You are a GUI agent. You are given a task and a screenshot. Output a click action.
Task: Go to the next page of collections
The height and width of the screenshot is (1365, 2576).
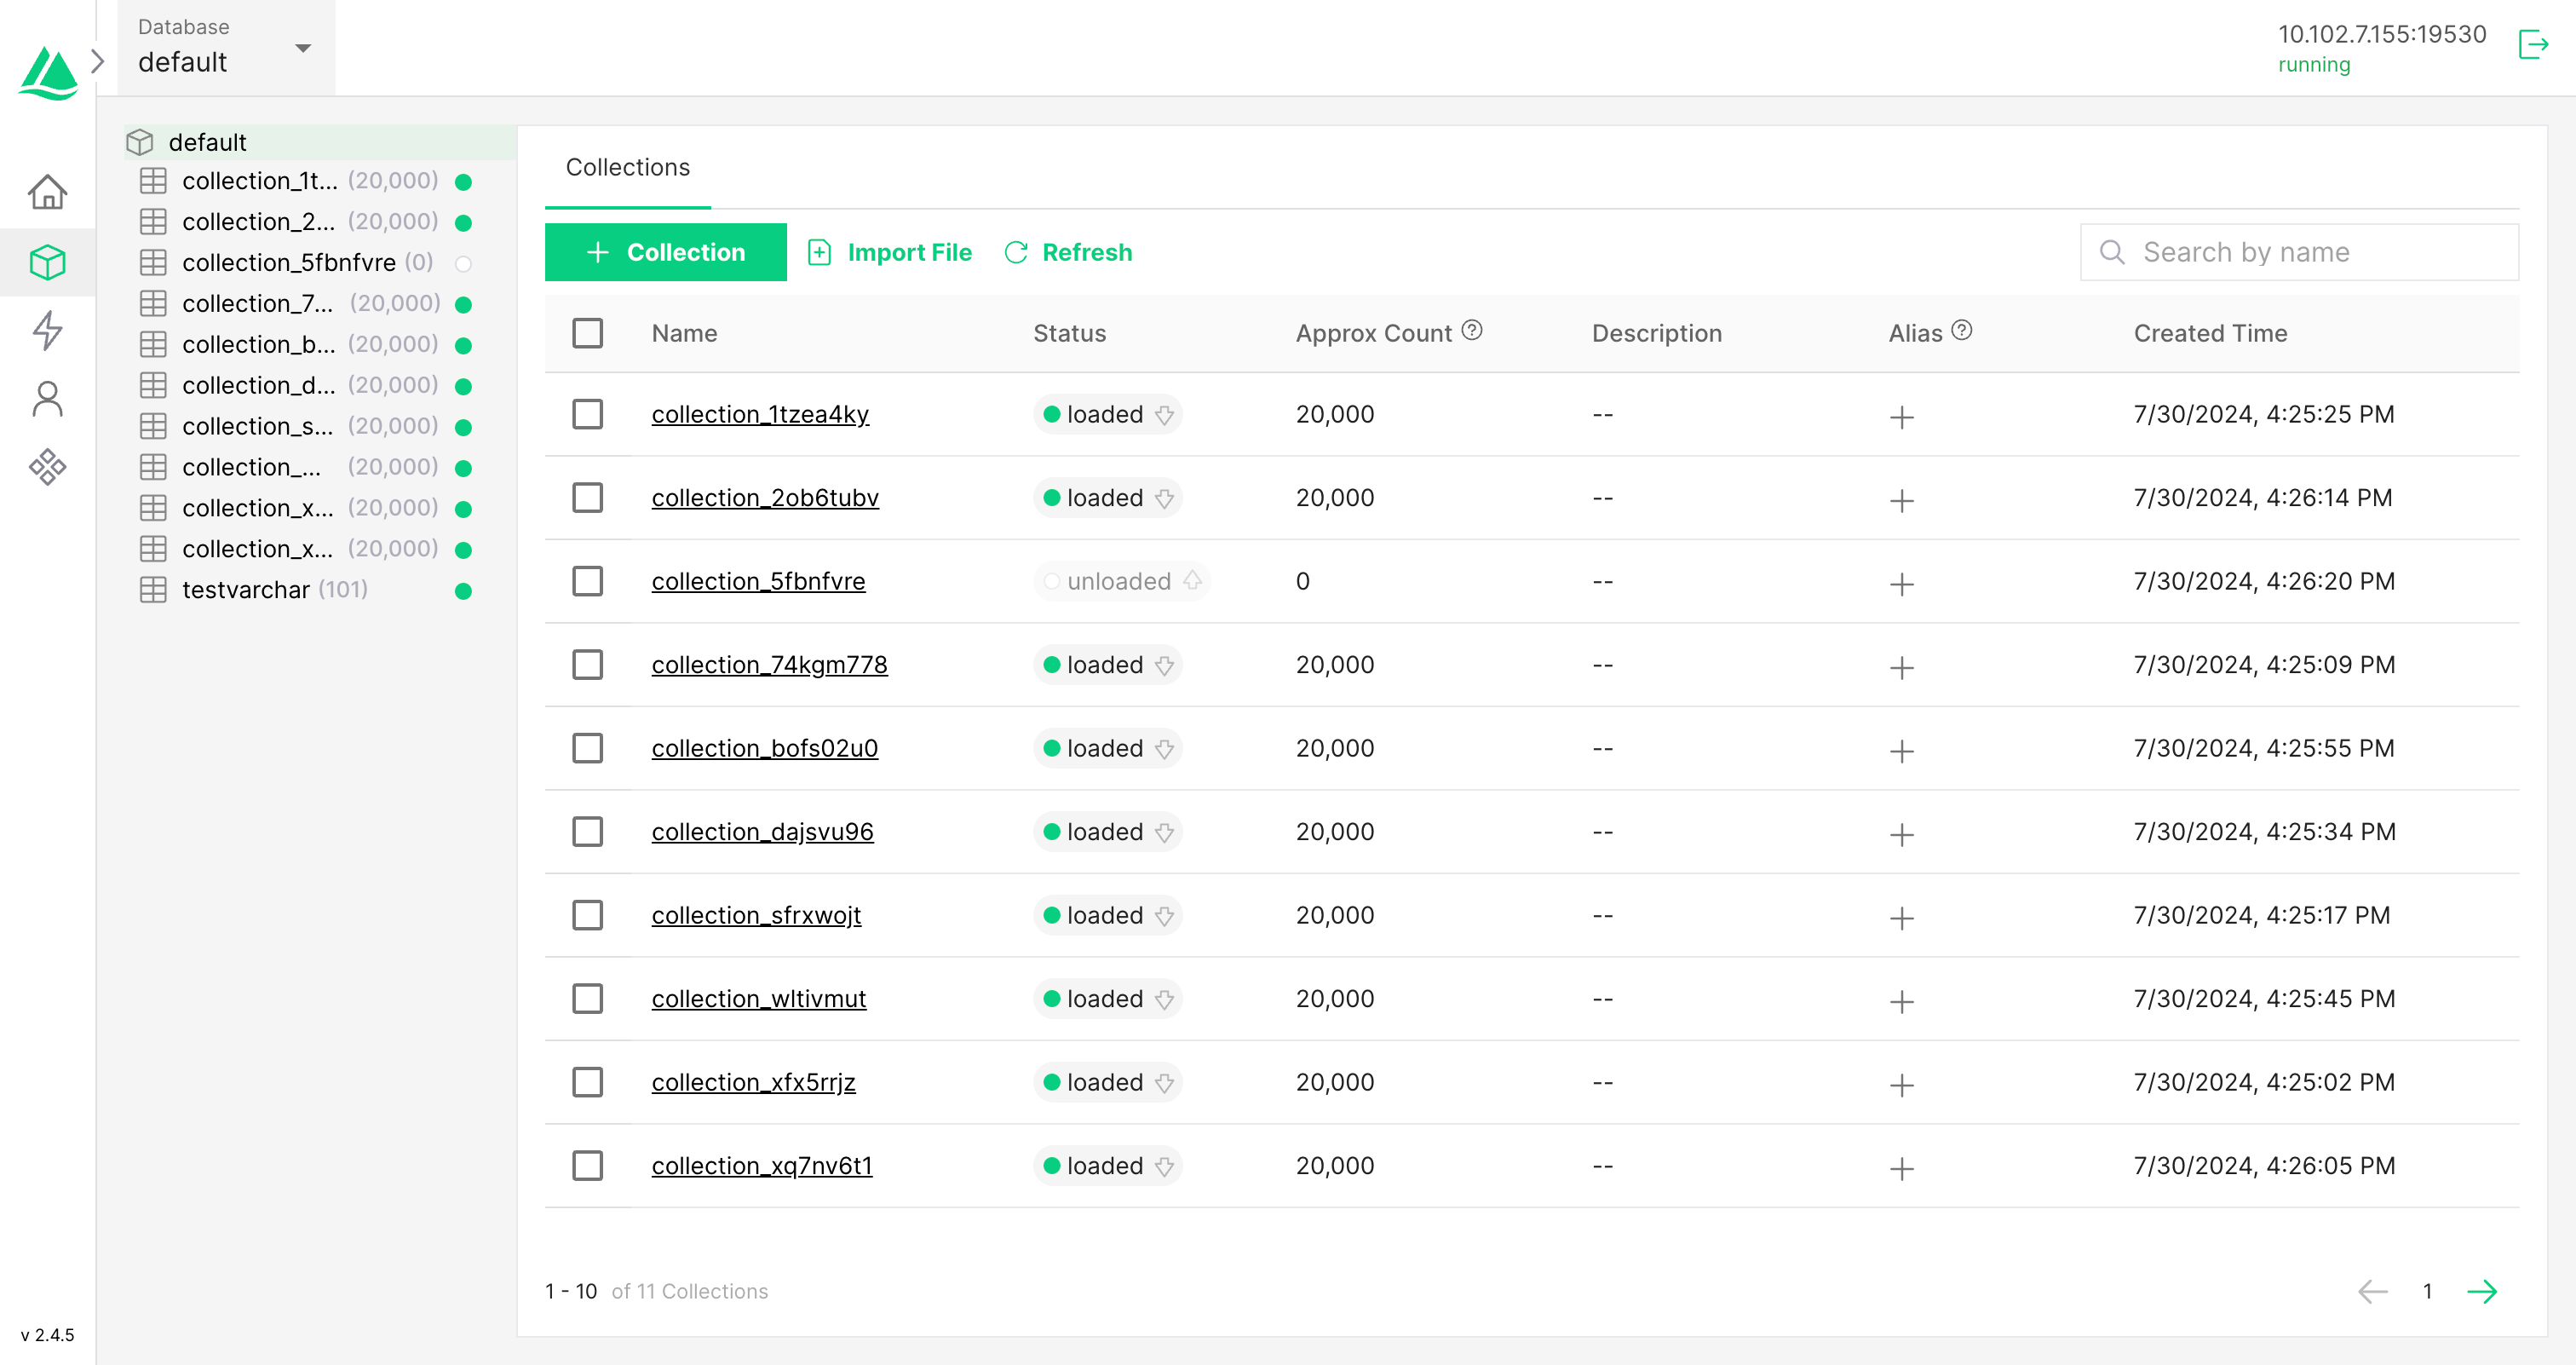click(x=2481, y=1291)
